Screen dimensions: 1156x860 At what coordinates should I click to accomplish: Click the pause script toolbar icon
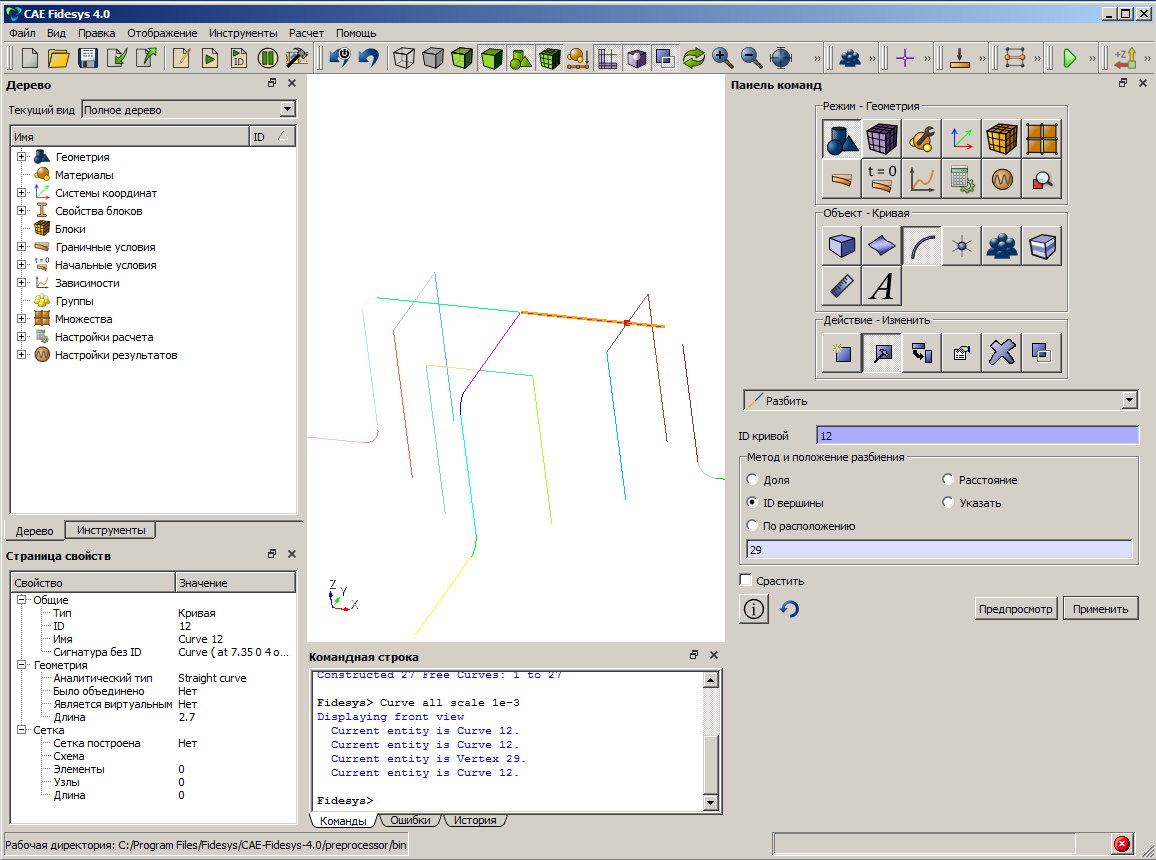pyautogui.click(x=268, y=58)
